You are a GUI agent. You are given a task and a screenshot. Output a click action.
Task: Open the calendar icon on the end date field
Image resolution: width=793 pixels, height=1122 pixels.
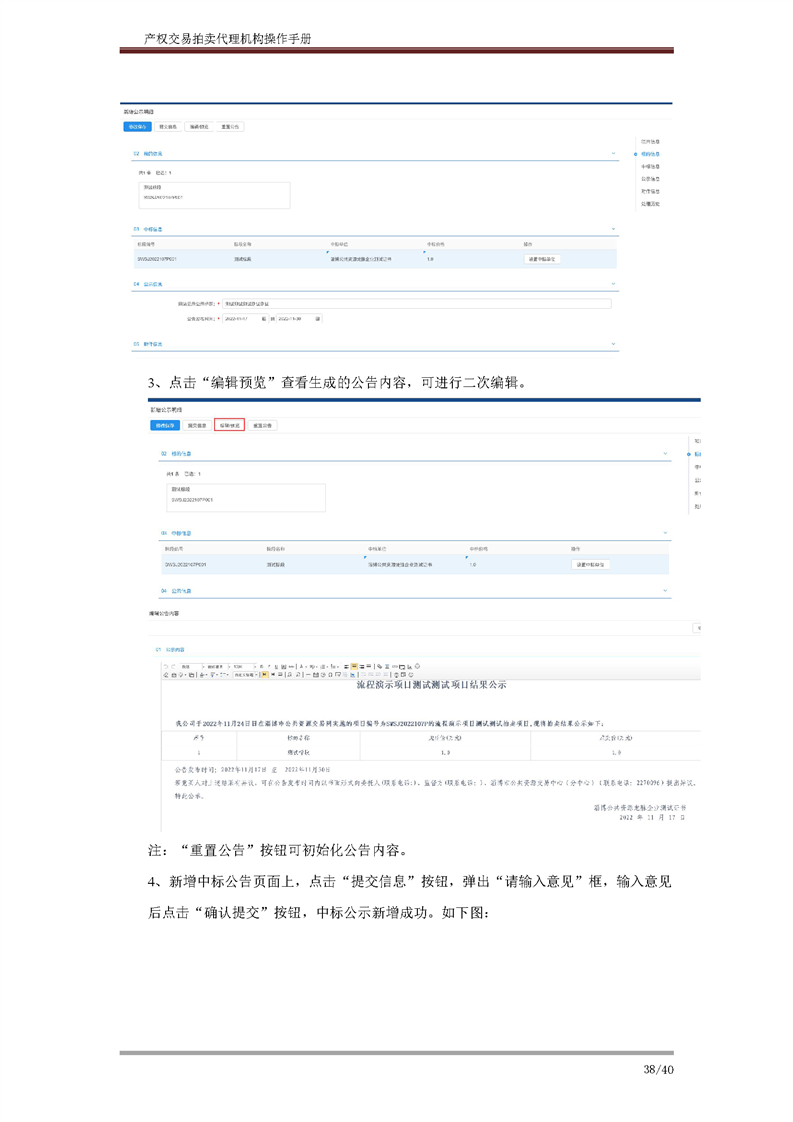pos(318,319)
